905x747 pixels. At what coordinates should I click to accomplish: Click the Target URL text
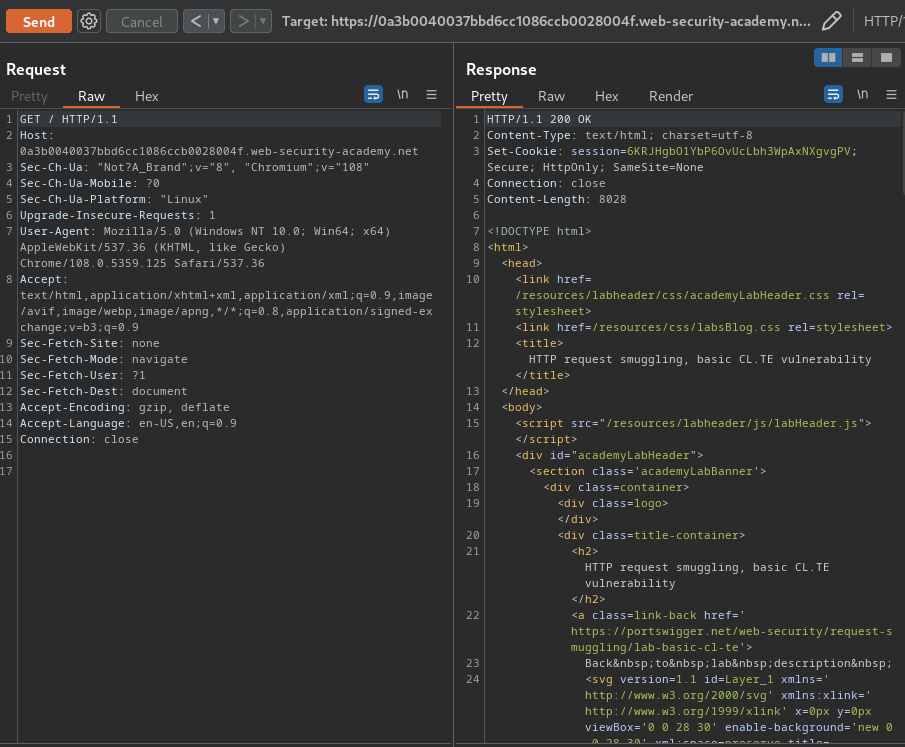546,21
